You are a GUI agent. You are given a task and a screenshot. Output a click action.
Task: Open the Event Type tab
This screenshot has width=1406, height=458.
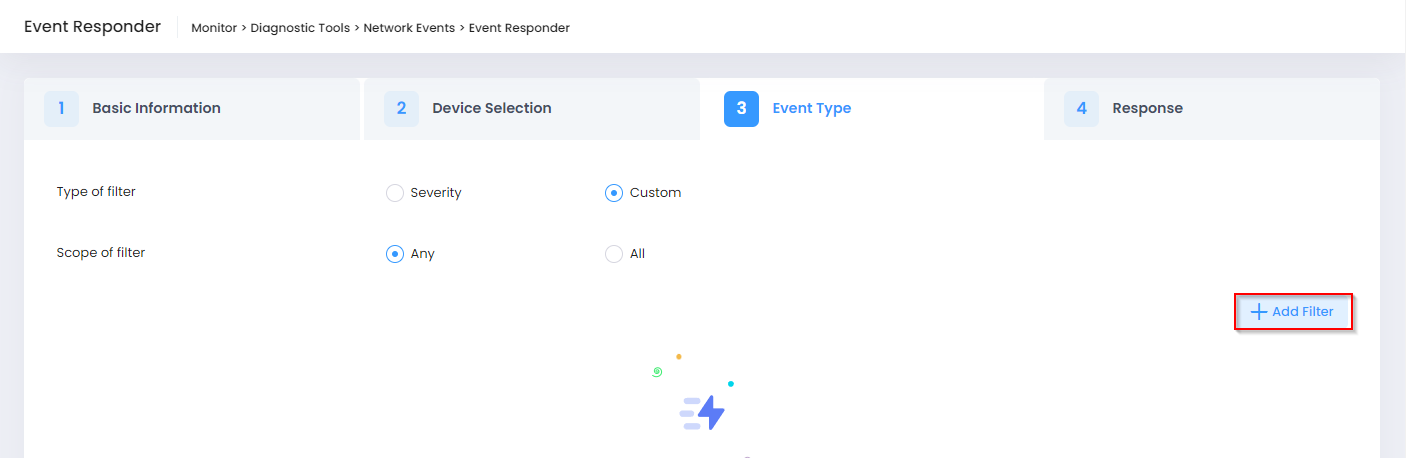click(811, 108)
